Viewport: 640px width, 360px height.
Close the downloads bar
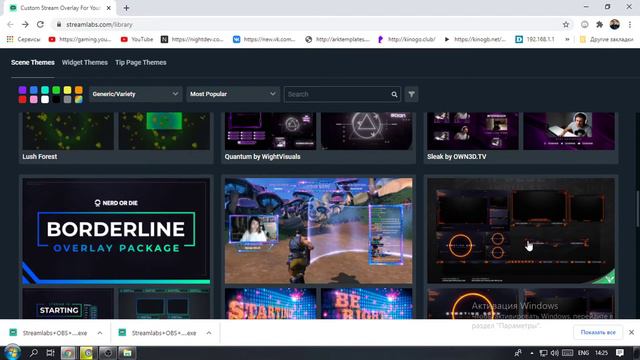coord(631,332)
